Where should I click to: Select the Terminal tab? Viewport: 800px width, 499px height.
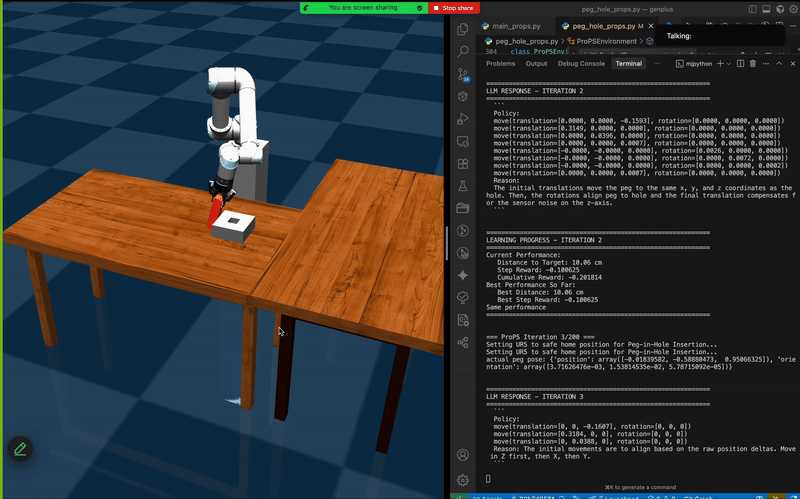(x=629, y=64)
